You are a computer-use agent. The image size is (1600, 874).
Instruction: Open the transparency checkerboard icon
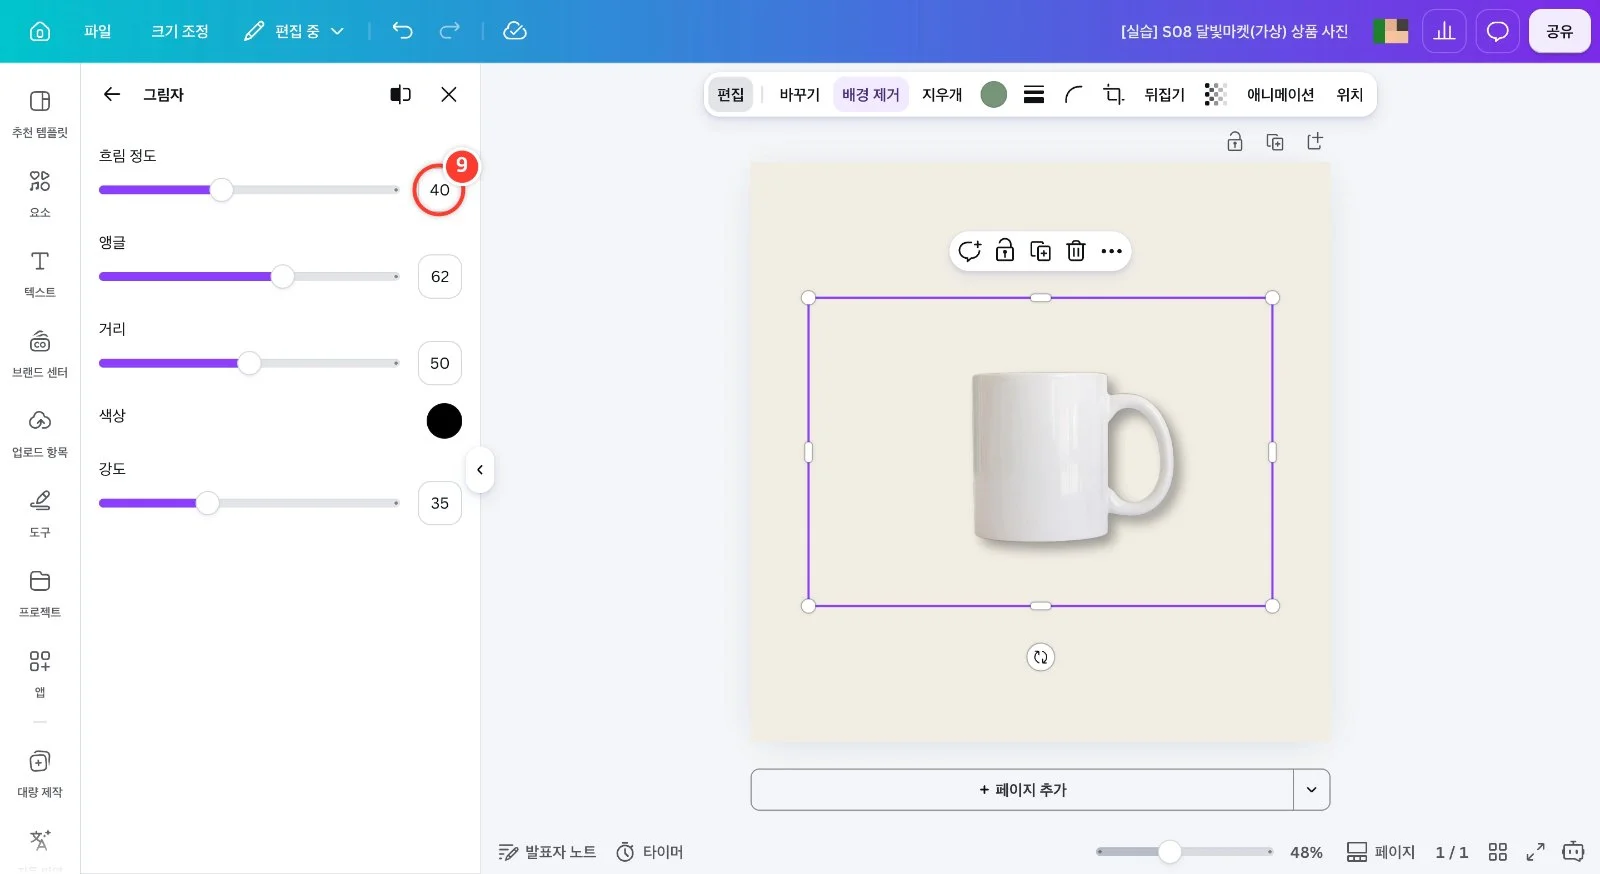click(x=1215, y=94)
